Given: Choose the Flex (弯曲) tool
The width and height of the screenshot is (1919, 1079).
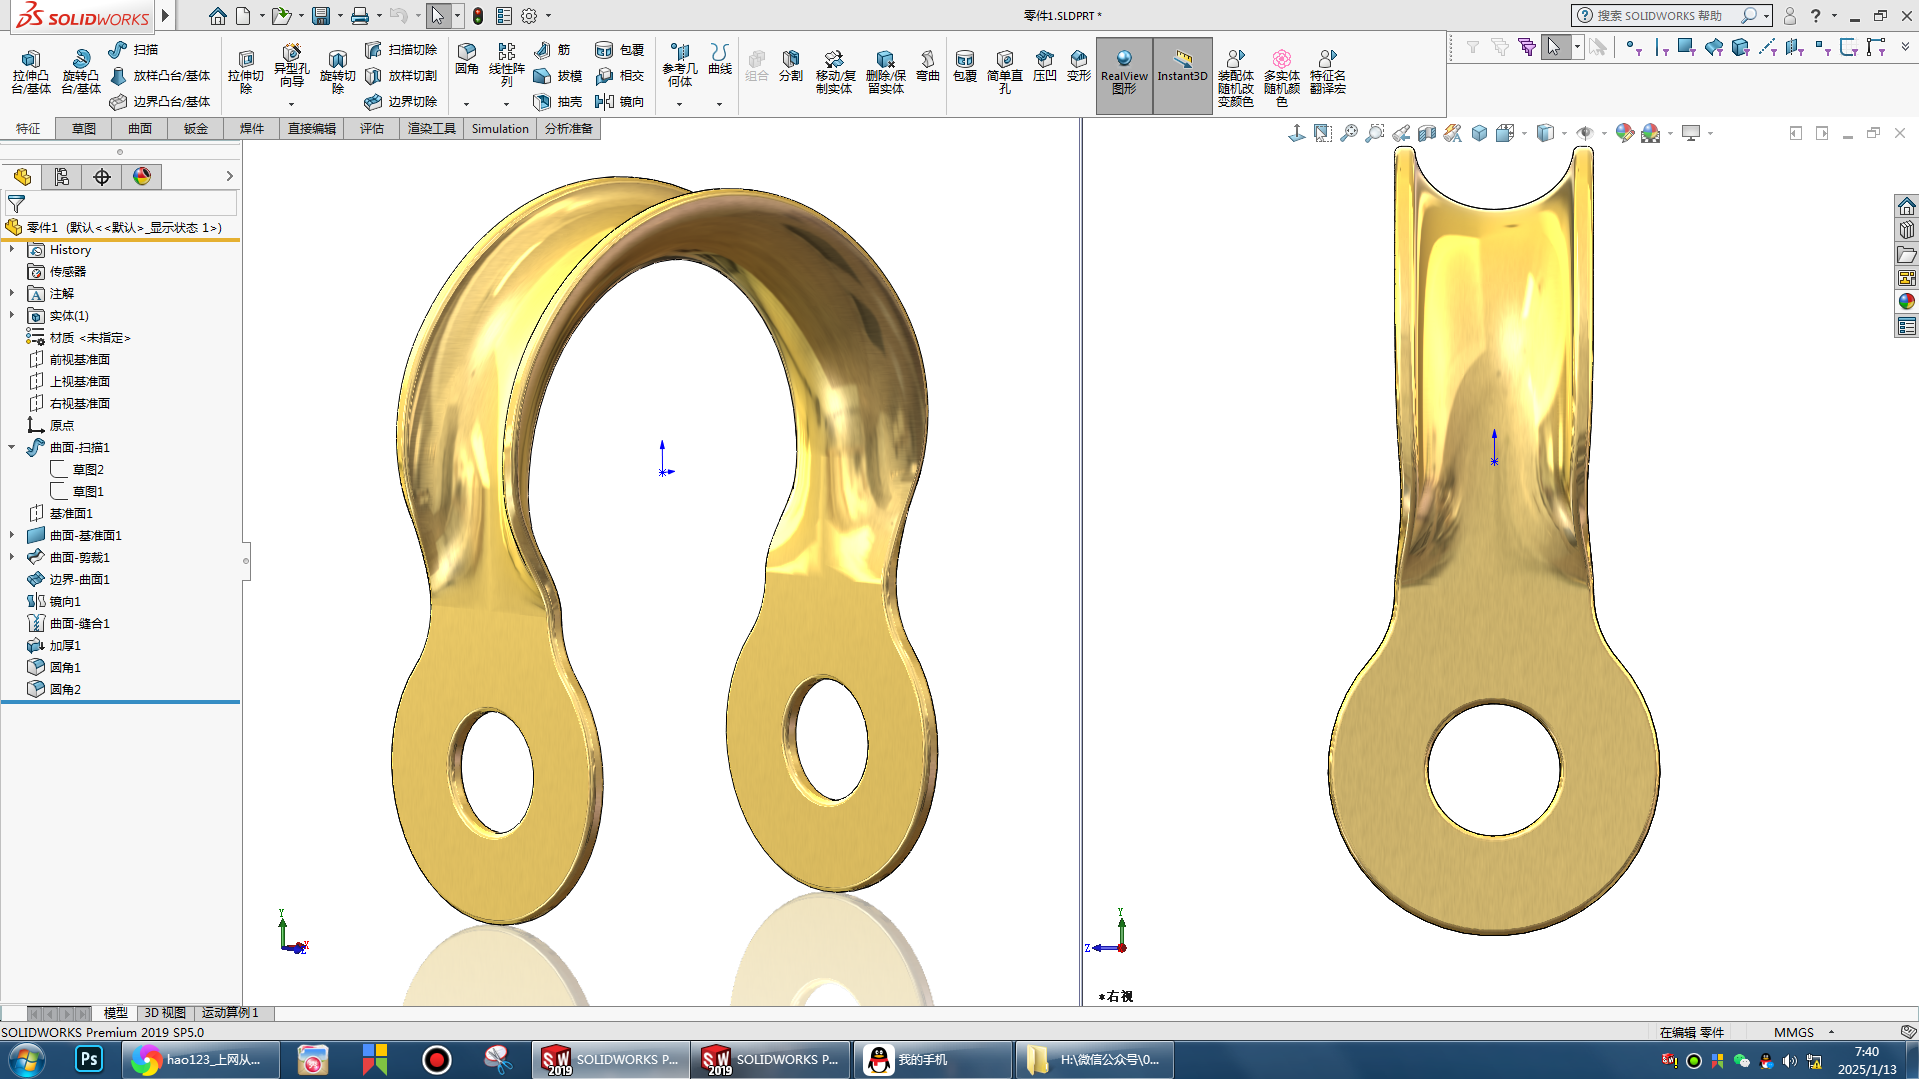Looking at the screenshot, I should point(928,66).
